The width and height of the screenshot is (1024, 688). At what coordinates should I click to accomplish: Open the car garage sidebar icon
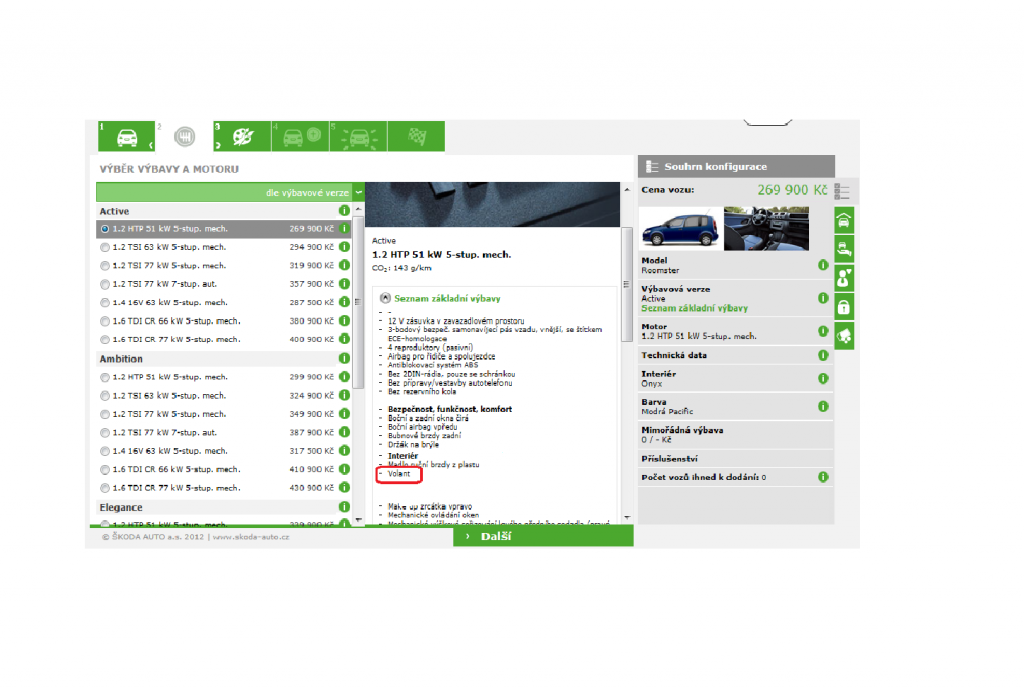844,221
